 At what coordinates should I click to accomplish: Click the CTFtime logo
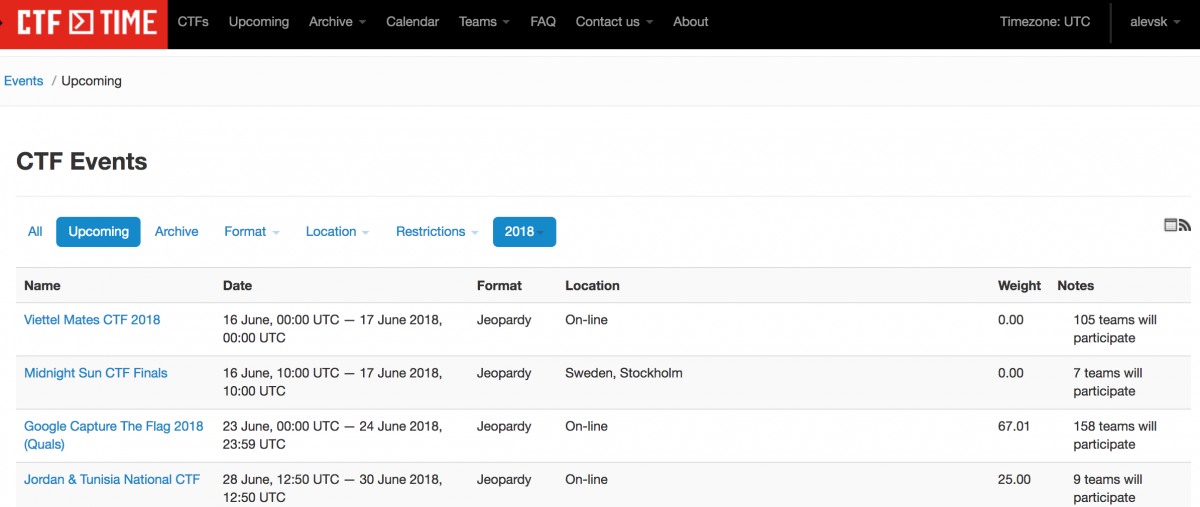(84, 22)
